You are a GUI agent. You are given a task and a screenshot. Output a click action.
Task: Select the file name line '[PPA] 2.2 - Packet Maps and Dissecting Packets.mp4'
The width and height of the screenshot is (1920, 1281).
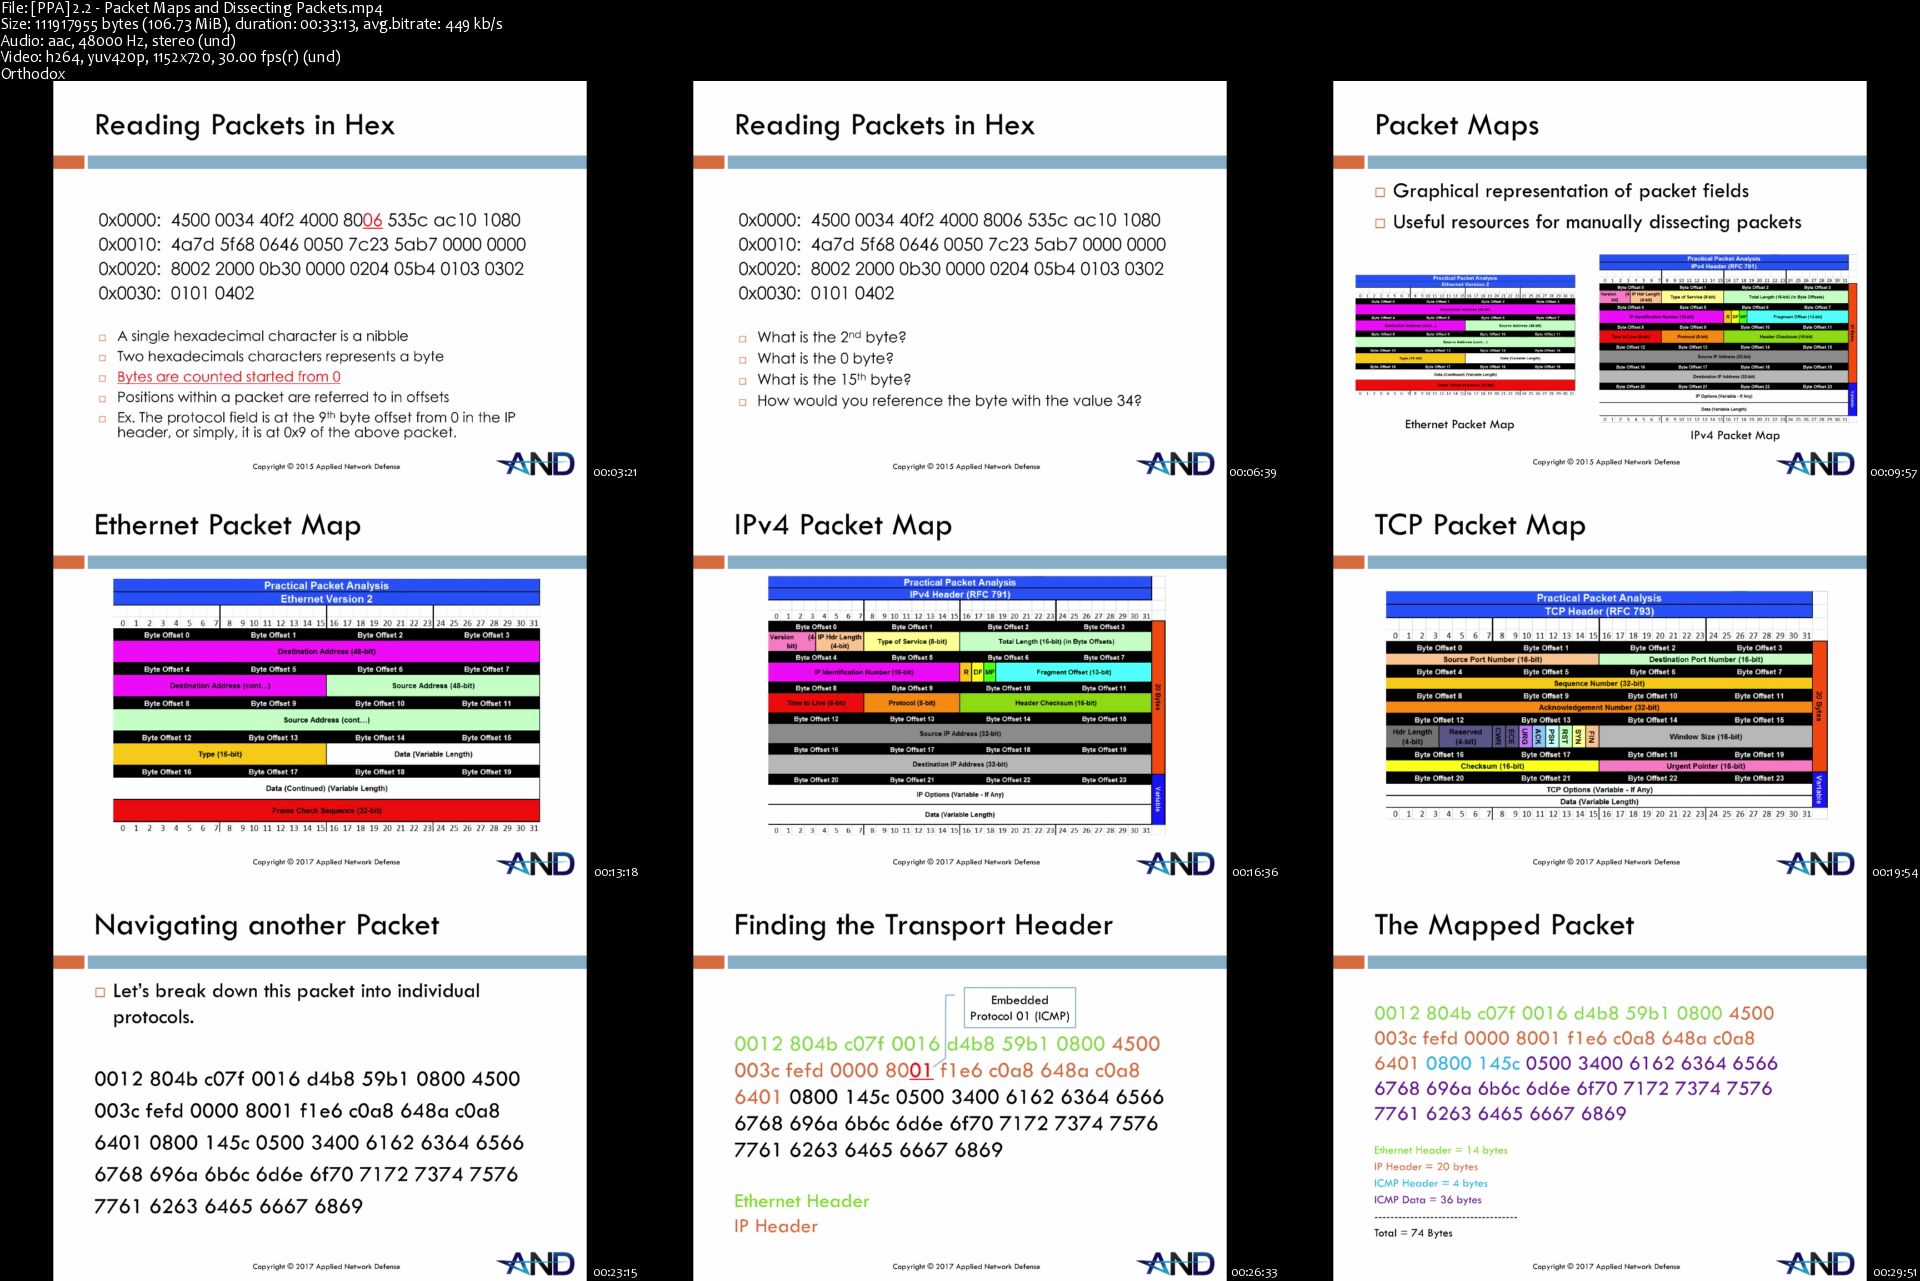coord(192,8)
